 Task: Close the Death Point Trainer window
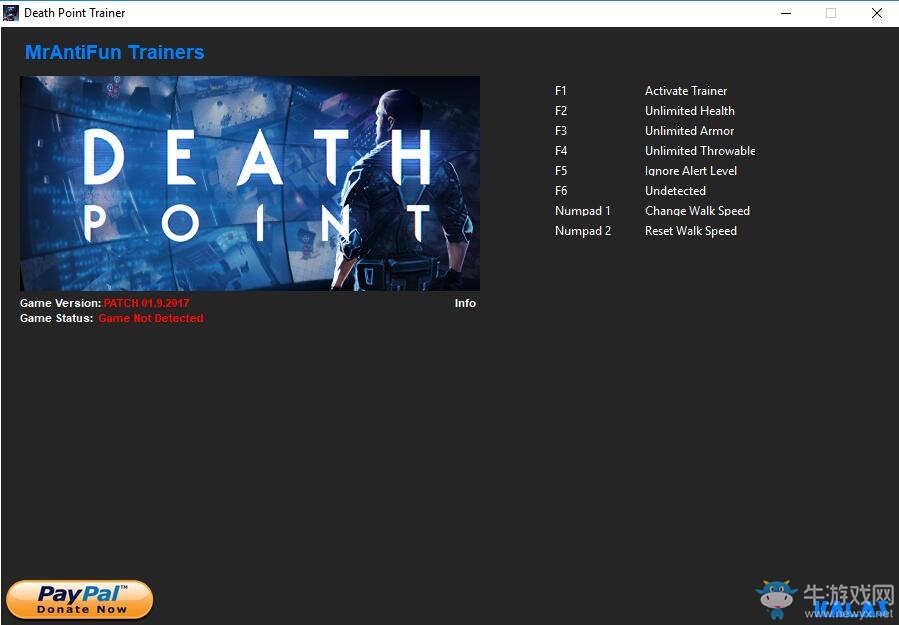point(877,13)
